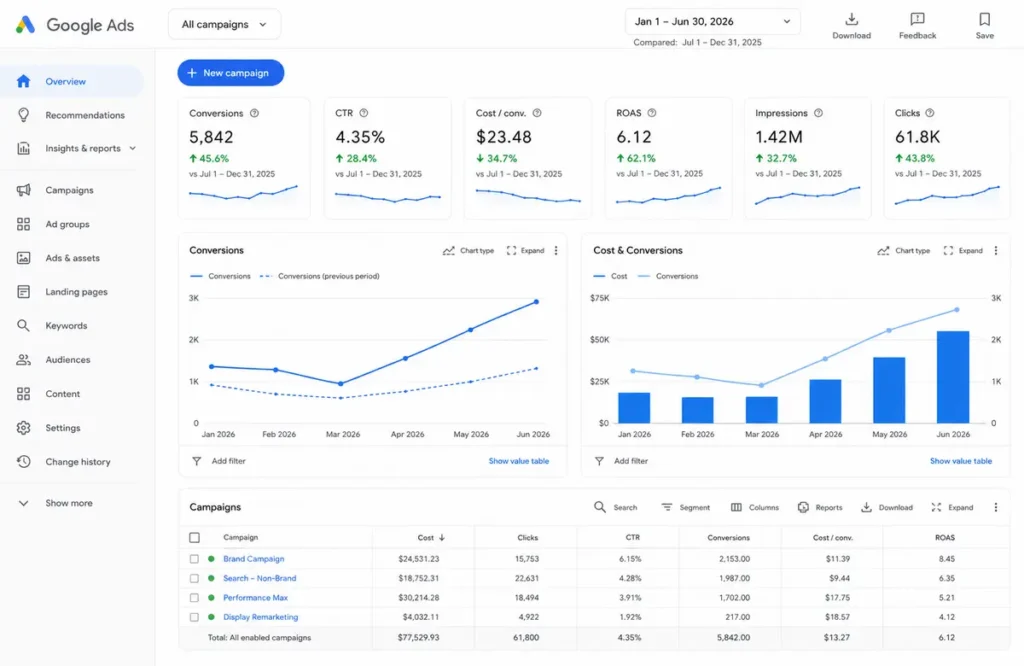Click the ROAS card help icon
1024x666 pixels.
[x=652, y=113]
